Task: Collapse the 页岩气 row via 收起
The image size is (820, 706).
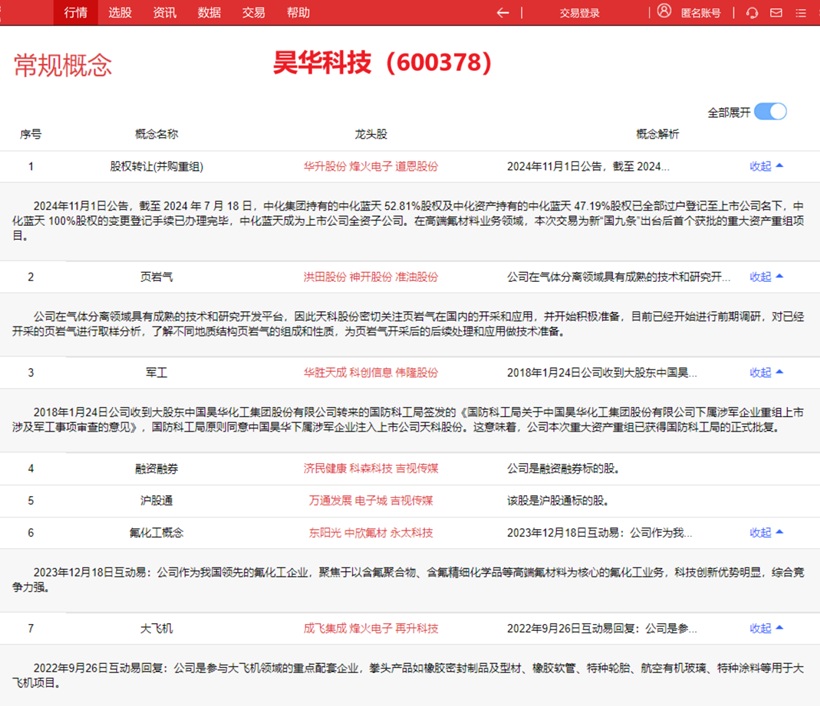Action: 766,277
